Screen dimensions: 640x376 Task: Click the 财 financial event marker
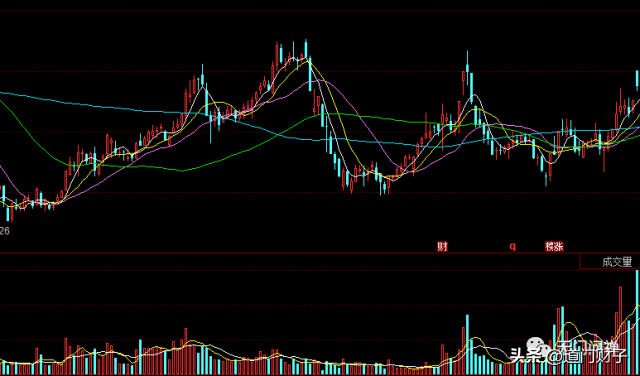coord(442,247)
